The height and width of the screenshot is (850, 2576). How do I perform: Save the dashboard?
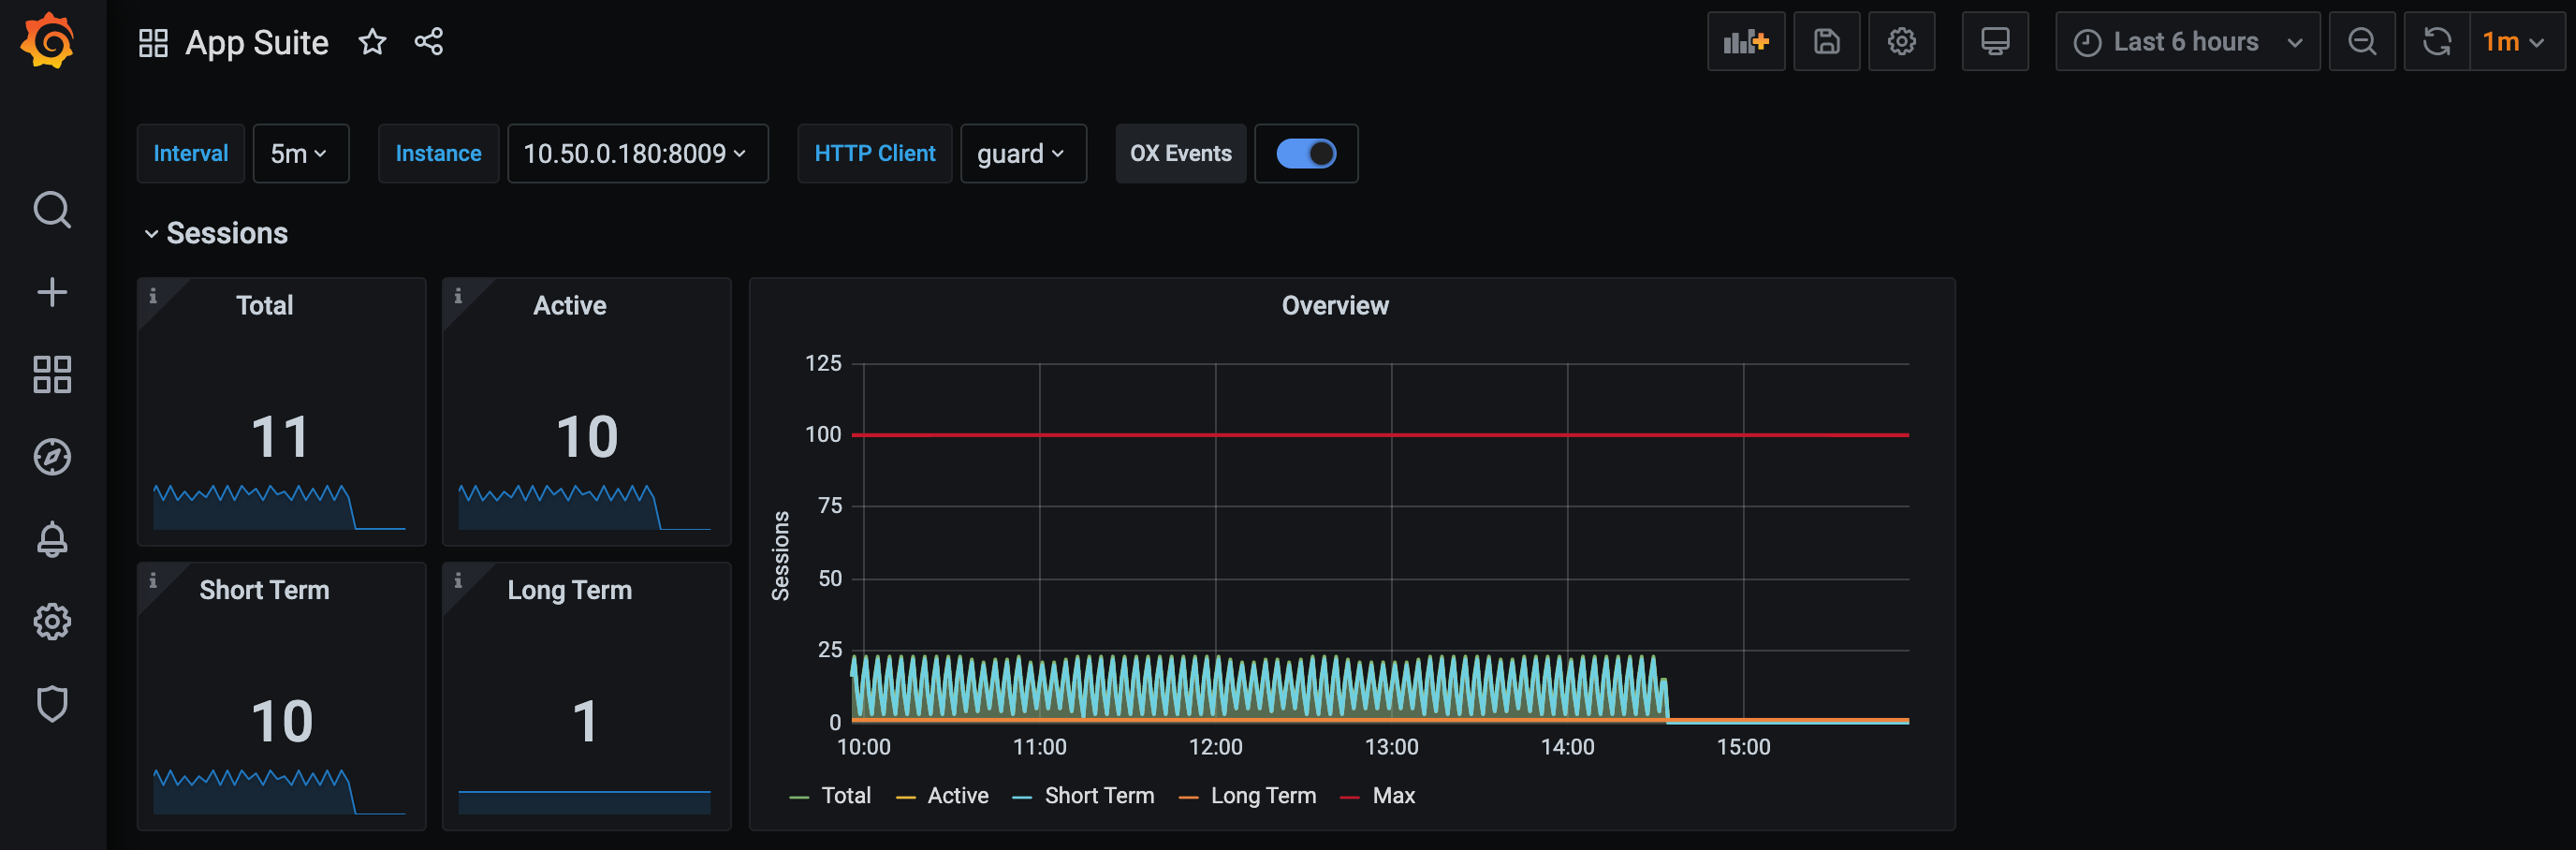pos(1826,42)
